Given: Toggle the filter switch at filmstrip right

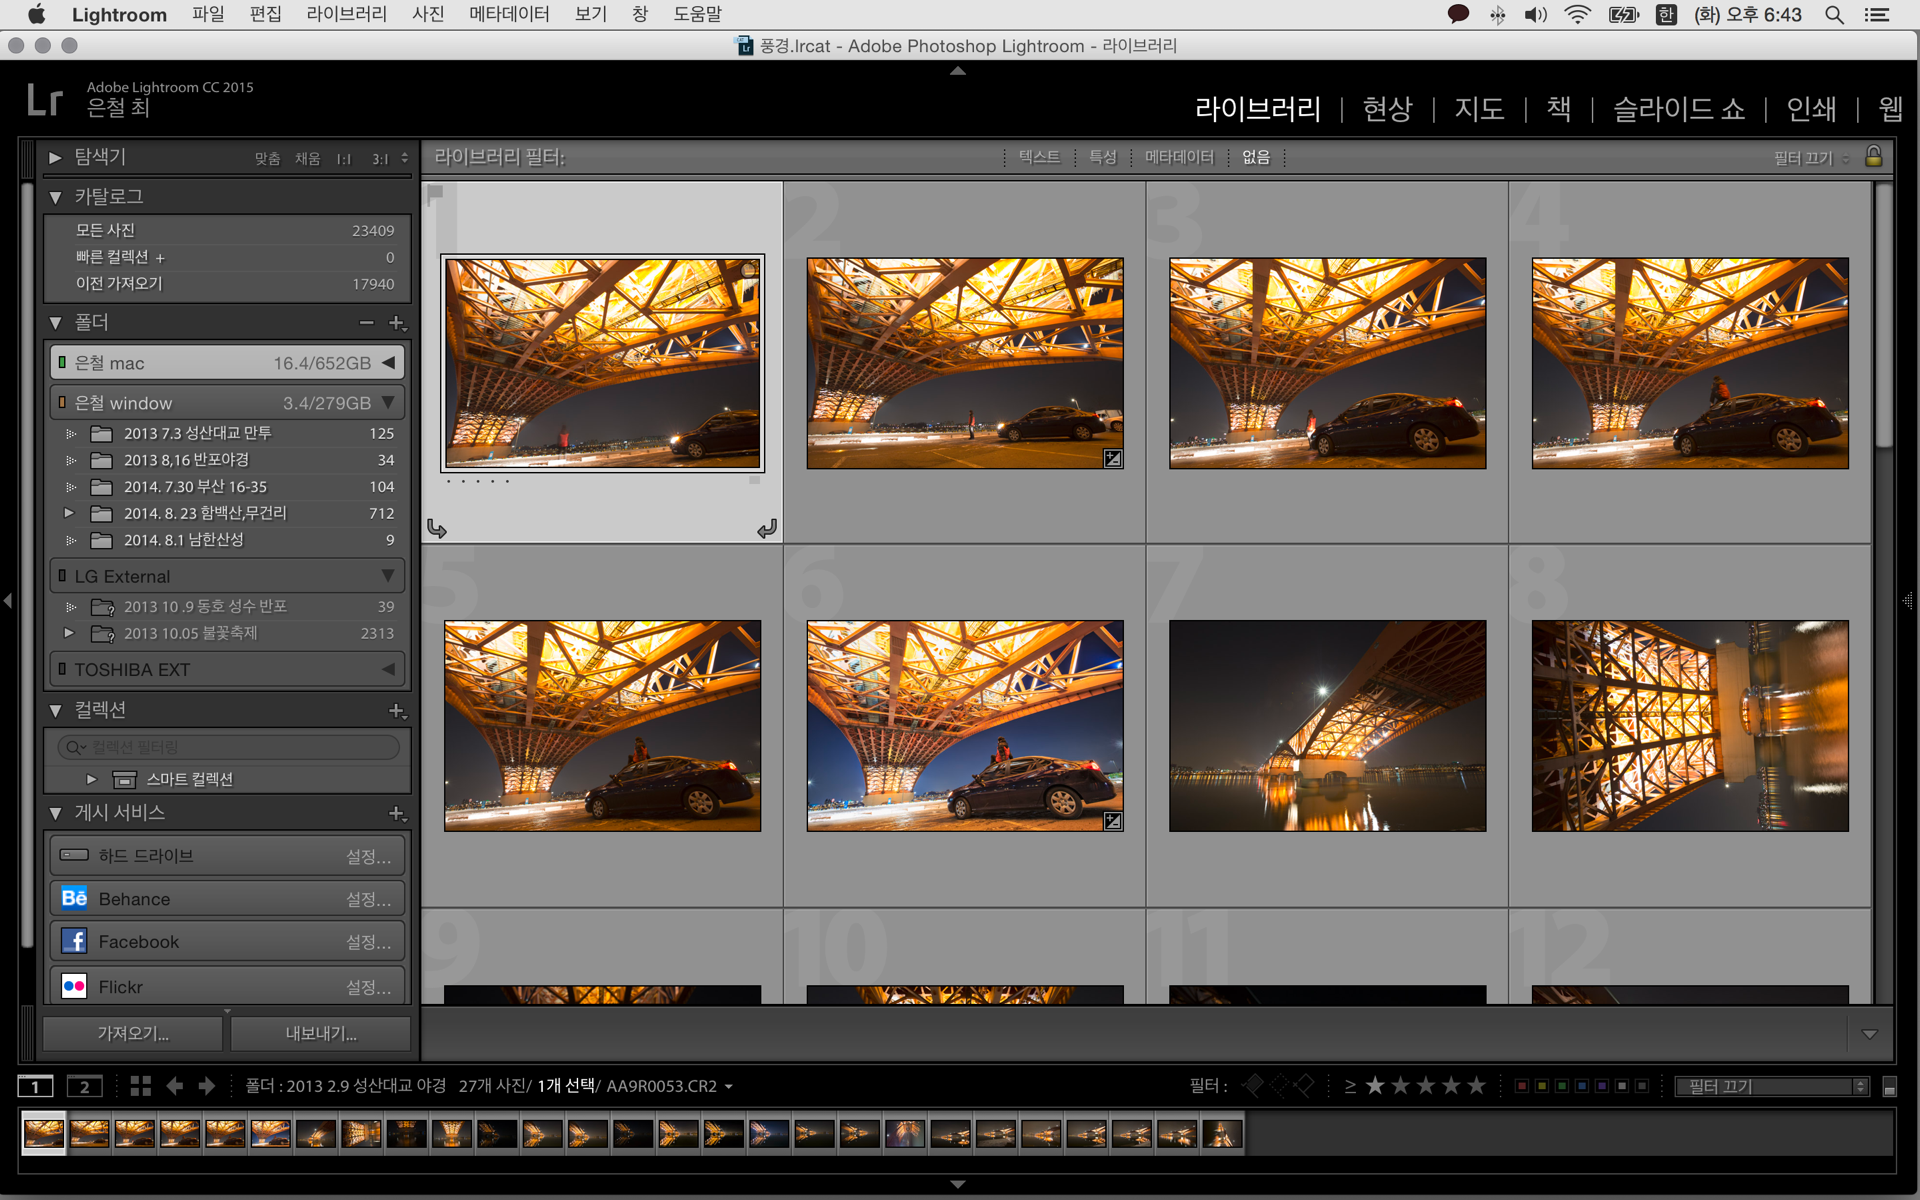Looking at the screenshot, I should 1889,1086.
